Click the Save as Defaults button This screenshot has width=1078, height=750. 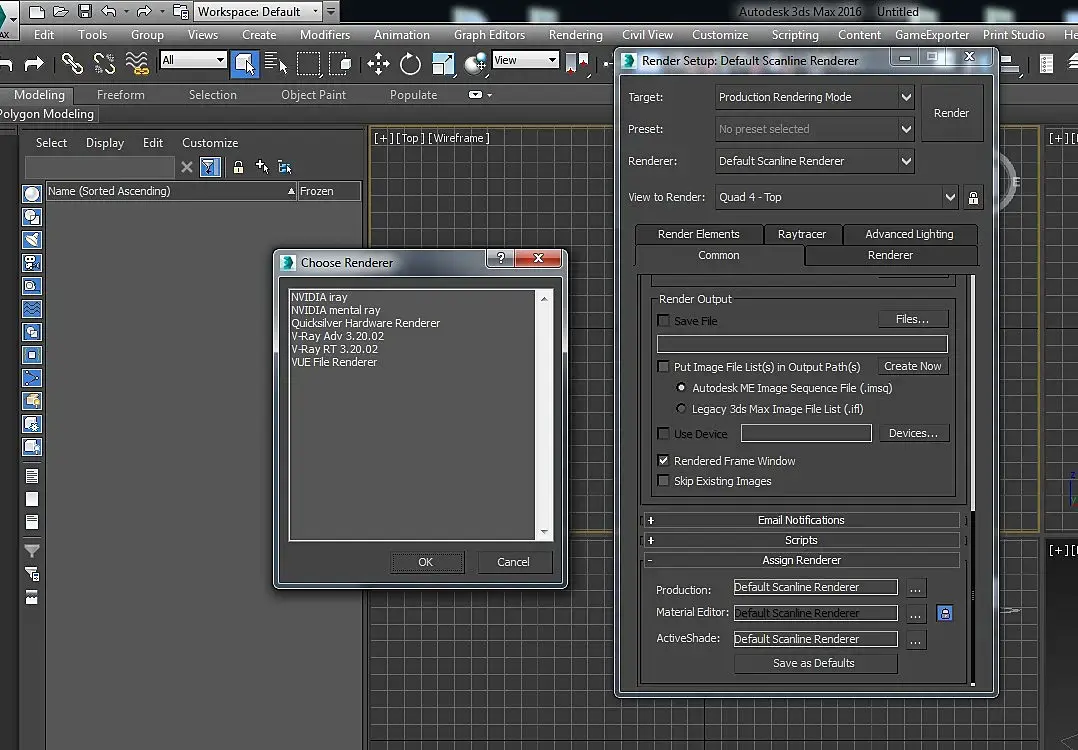click(814, 663)
